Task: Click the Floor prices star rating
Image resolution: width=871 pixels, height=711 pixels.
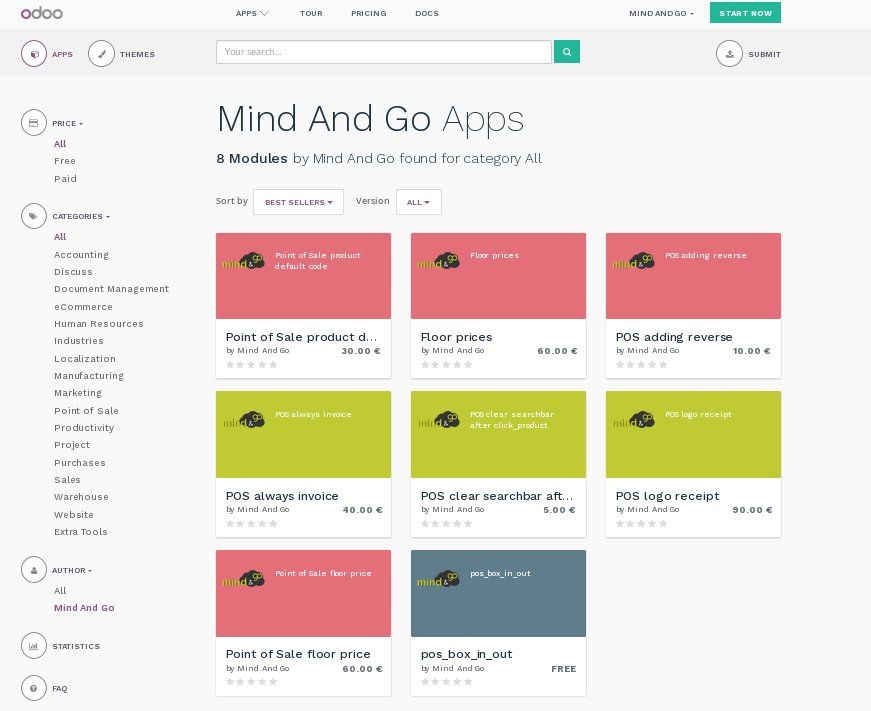Action: point(447,364)
